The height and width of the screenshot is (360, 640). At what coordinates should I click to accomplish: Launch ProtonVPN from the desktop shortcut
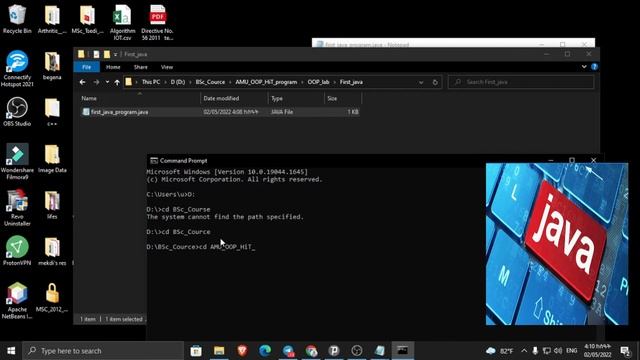tap(17, 251)
